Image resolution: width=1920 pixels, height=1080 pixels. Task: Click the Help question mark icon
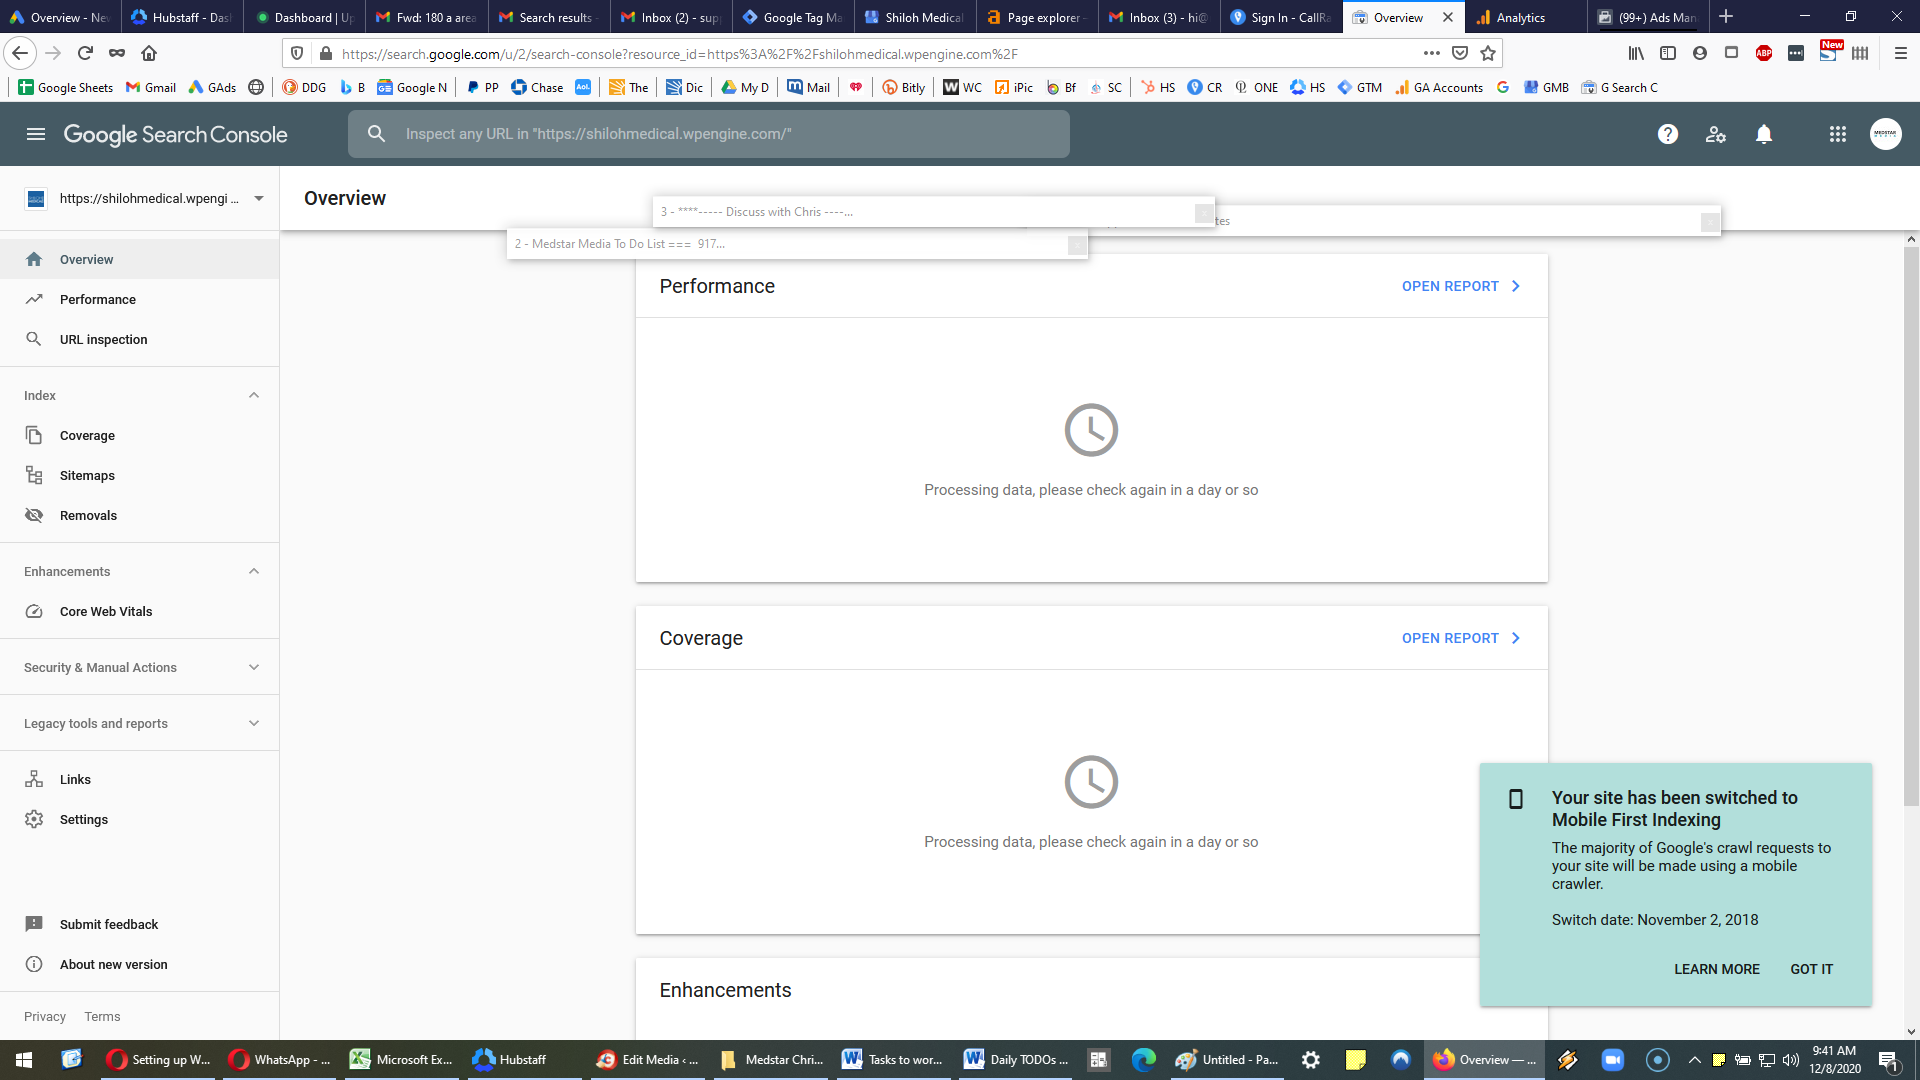point(1668,134)
